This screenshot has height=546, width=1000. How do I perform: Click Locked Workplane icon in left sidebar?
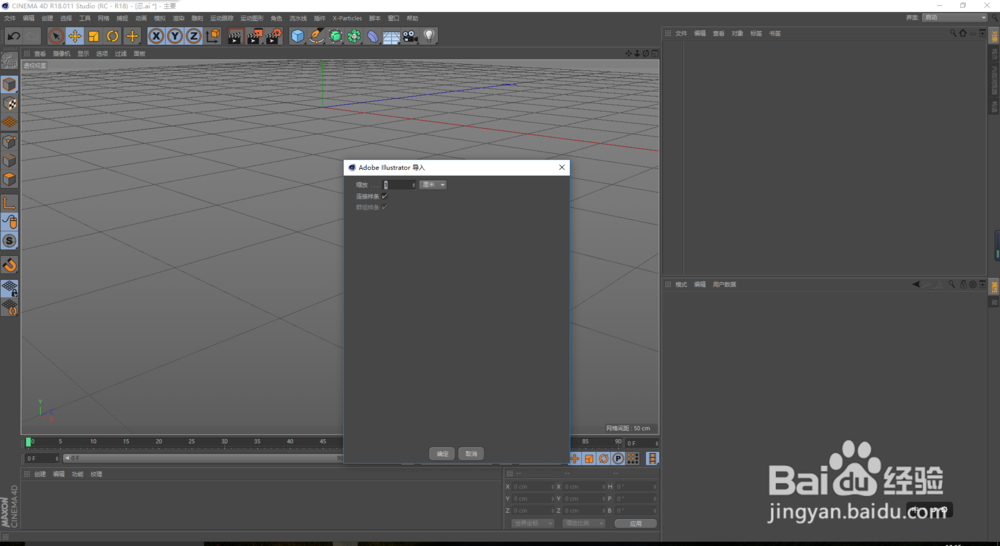(x=9, y=288)
